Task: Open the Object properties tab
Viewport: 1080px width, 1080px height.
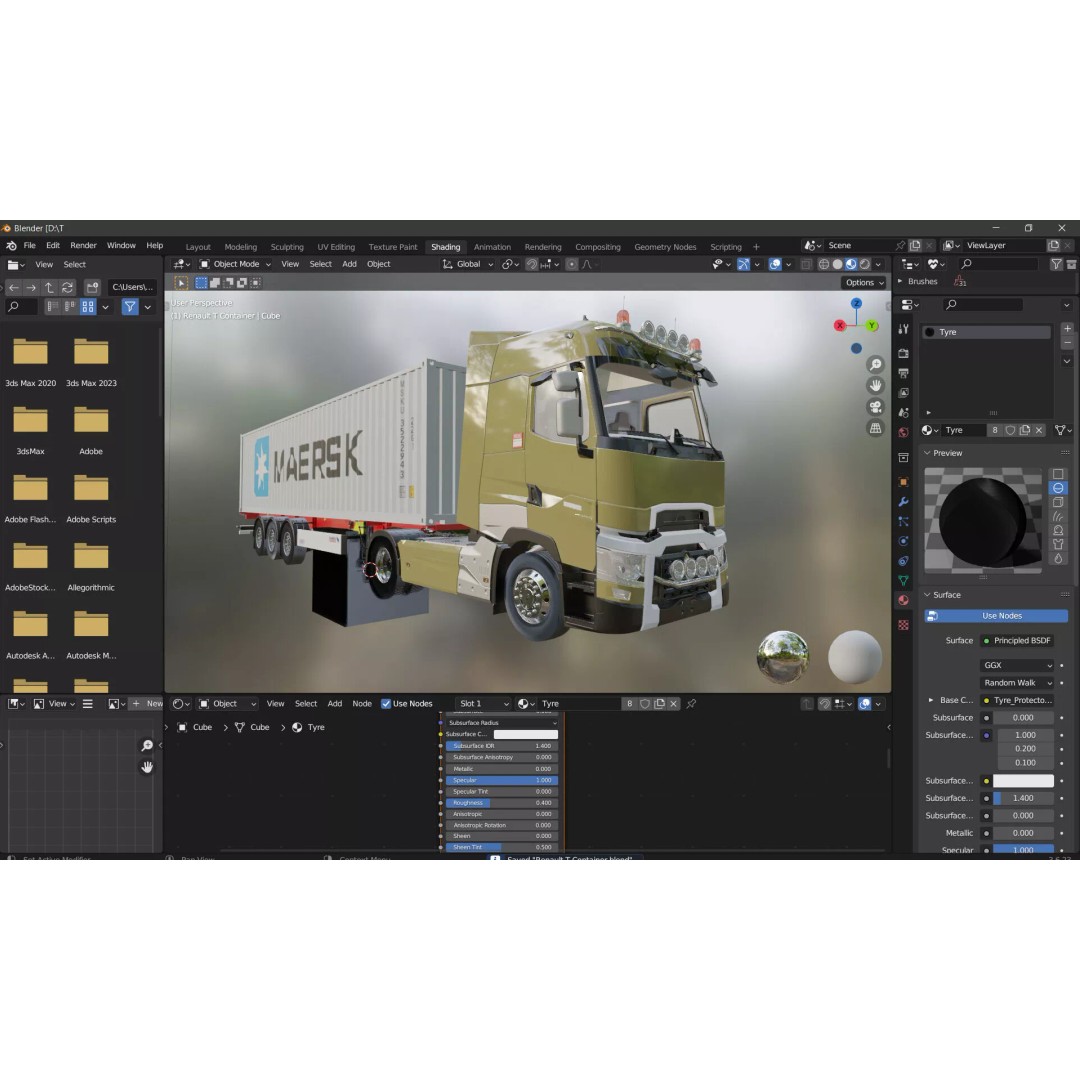Action: [x=903, y=481]
